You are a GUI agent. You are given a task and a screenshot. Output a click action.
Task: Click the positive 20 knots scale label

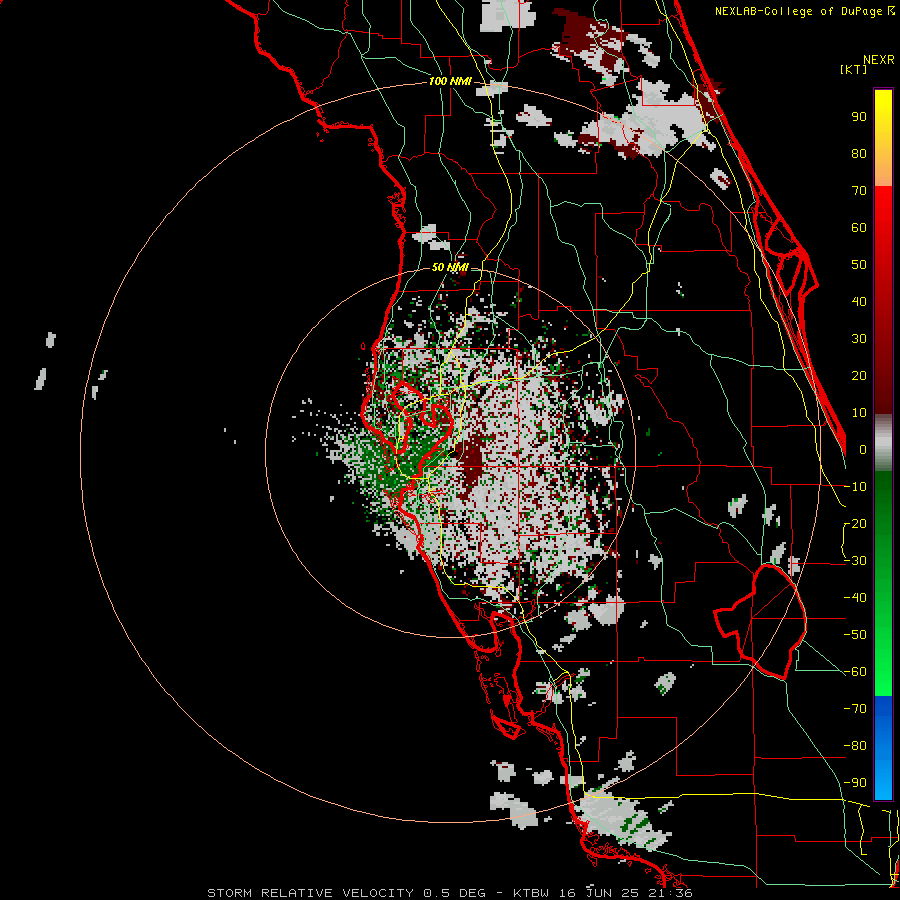click(x=859, y=376)
